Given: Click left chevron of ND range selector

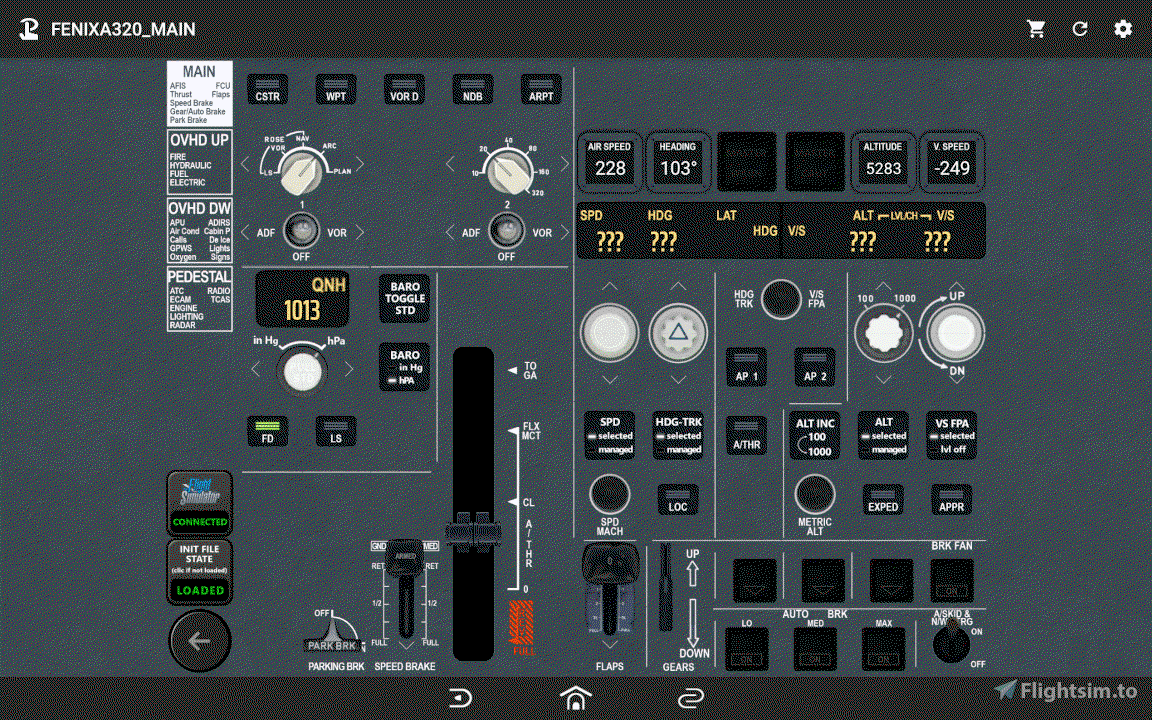Looking at the screenshot, I should coord(450,164).
